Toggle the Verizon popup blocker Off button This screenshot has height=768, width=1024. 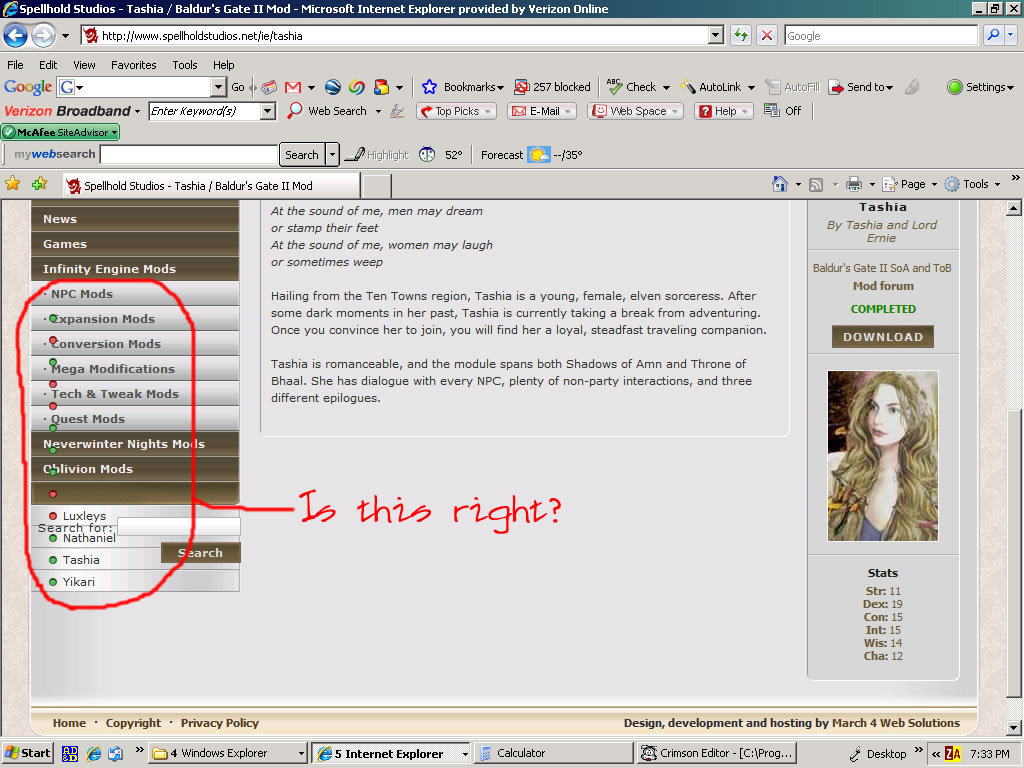pyautogui.click(x=782, y=111)
